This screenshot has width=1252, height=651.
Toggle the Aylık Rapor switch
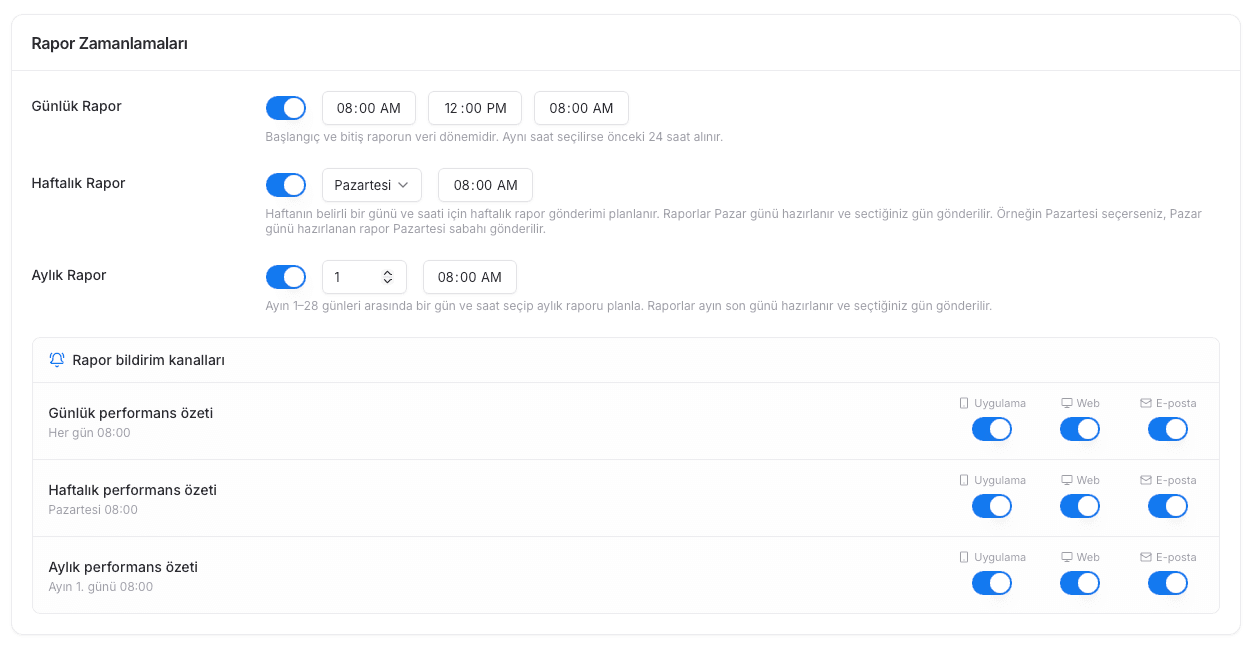pyautogui.click(x=286, y=277)
